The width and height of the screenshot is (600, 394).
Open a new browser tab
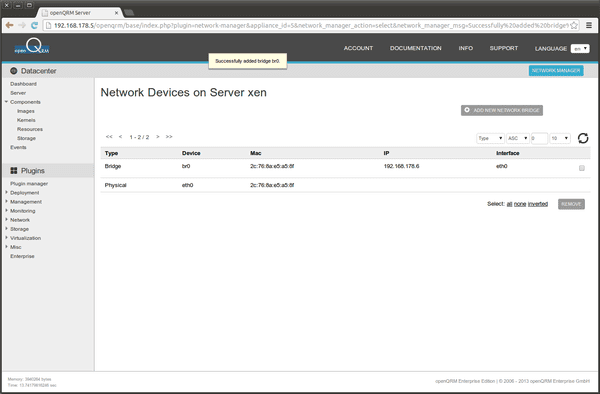point(129,13)
